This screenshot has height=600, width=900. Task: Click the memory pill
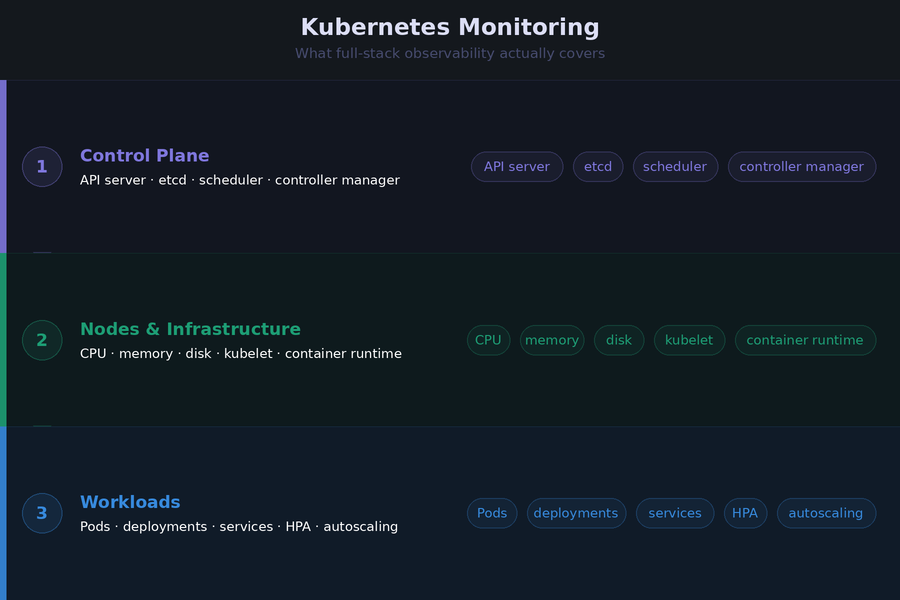point(552,340)
